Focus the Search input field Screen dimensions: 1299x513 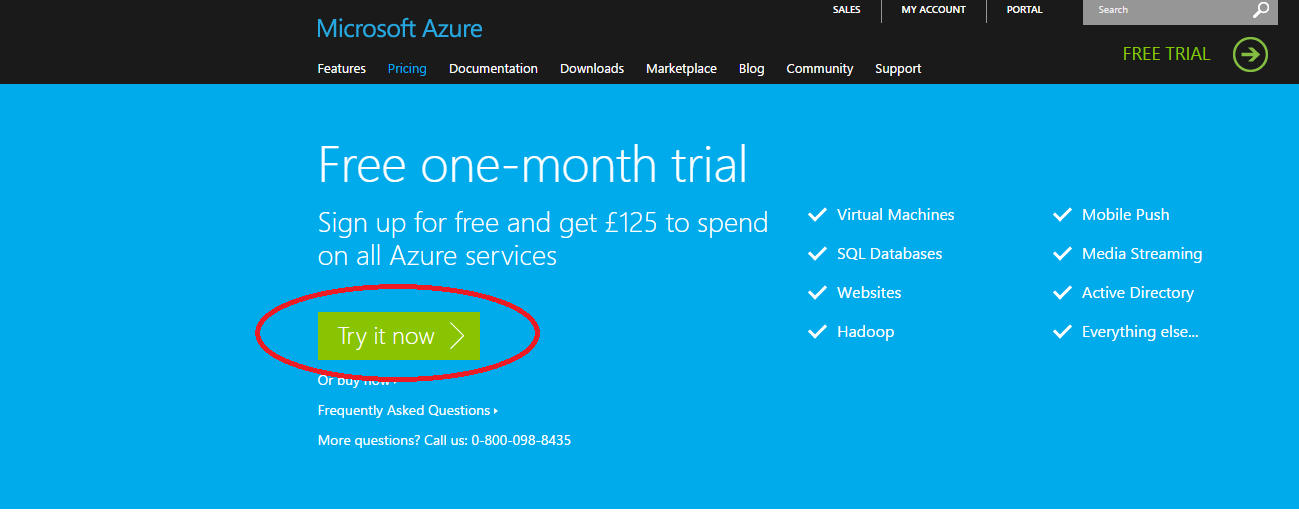1165,11
